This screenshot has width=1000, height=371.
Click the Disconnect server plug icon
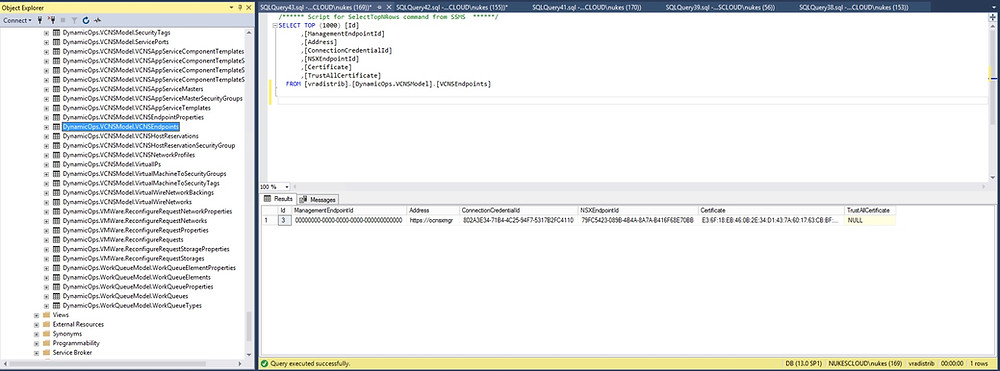(52, 20)
